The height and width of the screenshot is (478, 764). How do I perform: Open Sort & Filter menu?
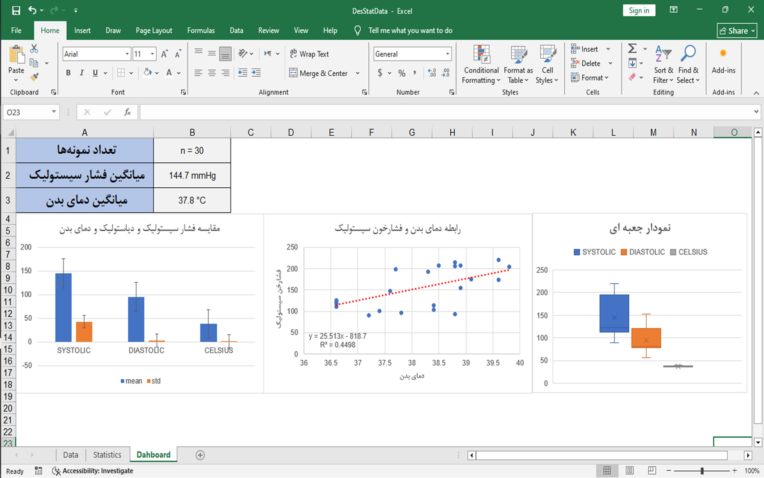(x=663, y=65)
